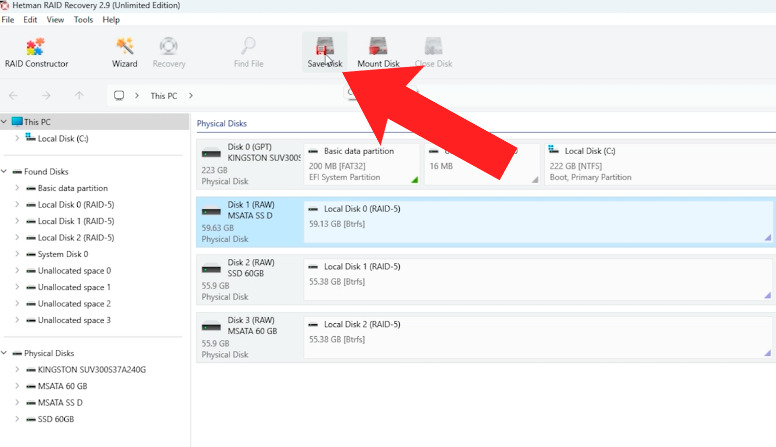
Task: Go up one level
Action: click(79, 96)
